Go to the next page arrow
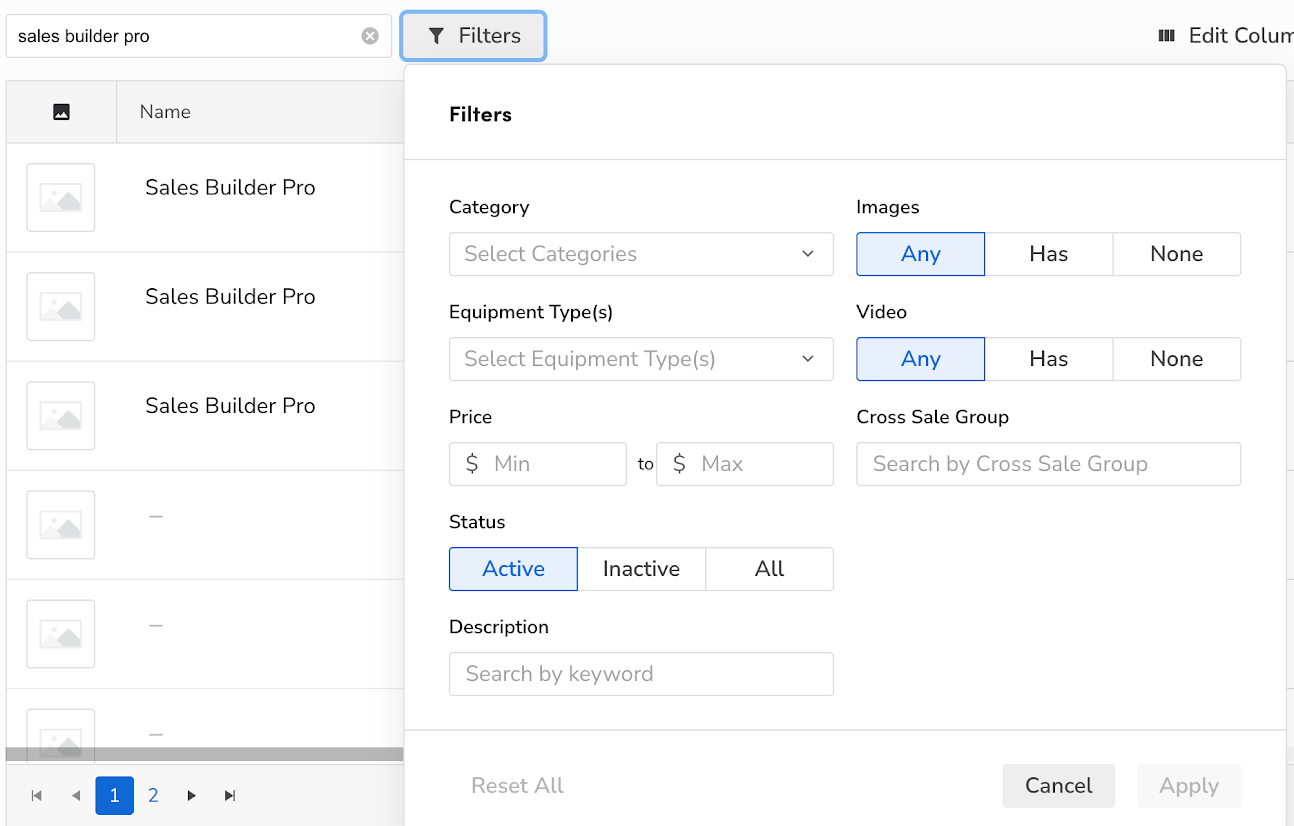 [x=191, y=796]
